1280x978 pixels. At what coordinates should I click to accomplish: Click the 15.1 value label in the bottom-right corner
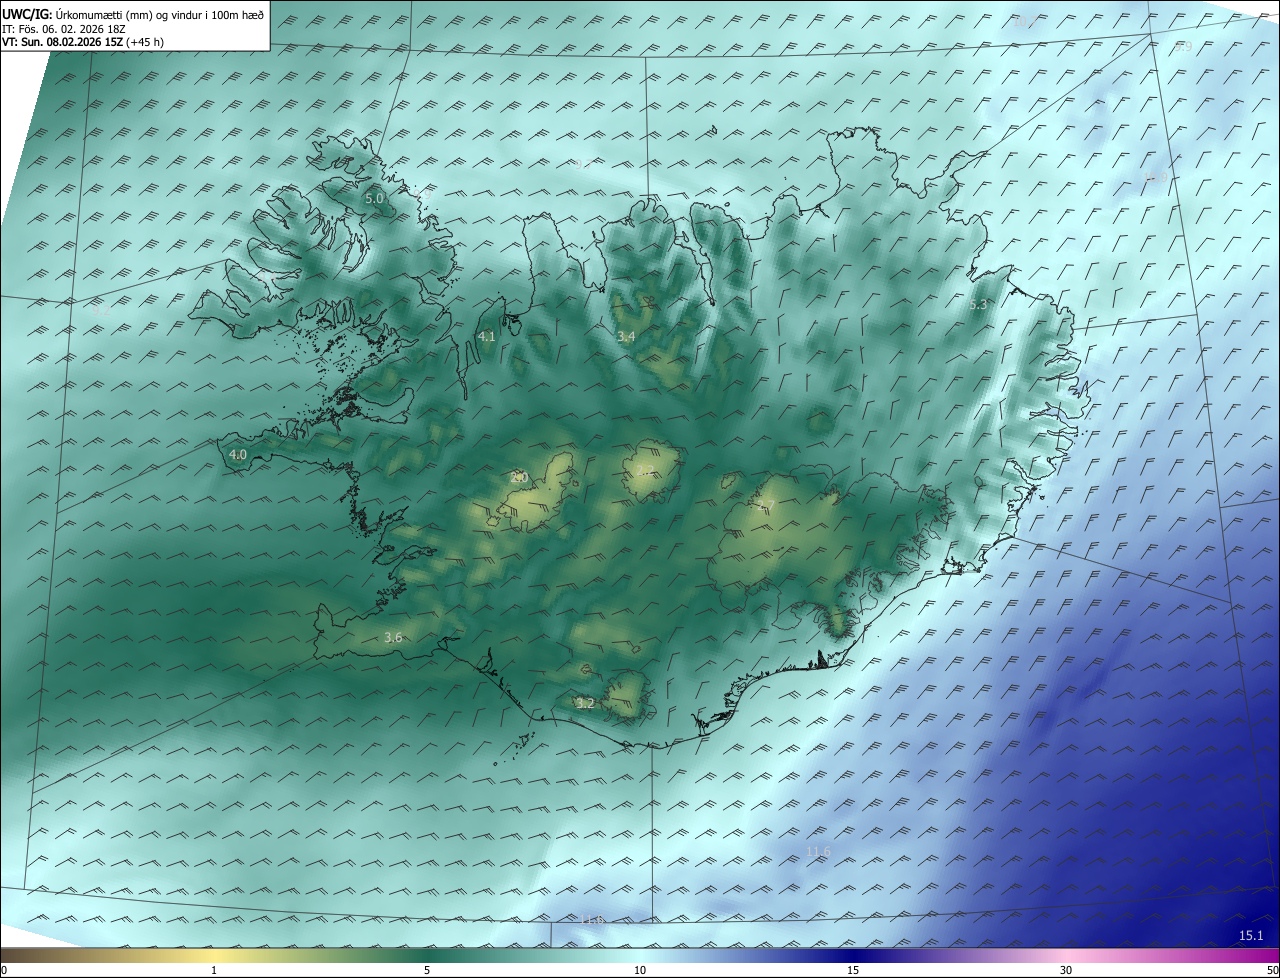point(1251,936)
